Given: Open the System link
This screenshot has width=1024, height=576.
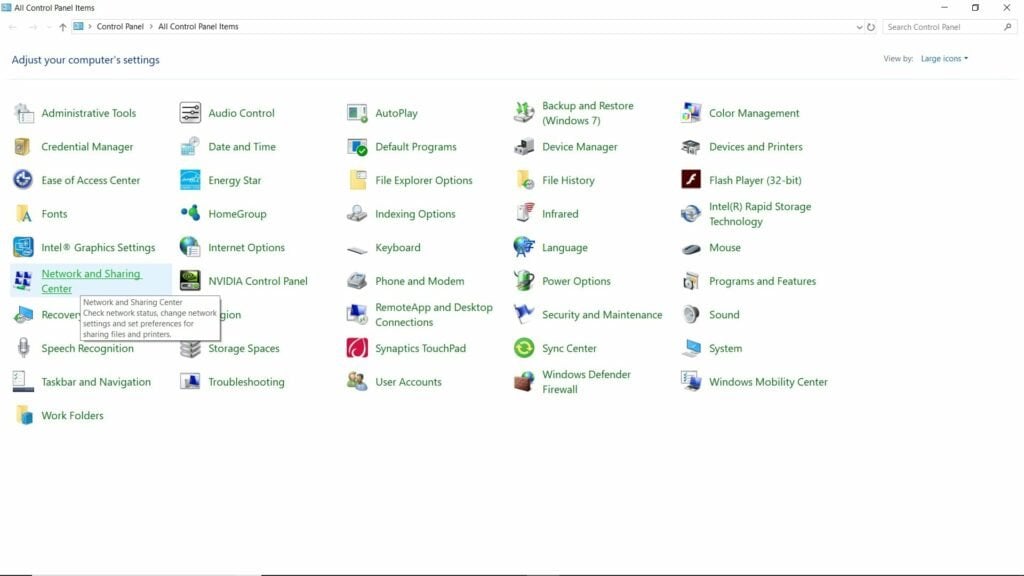Looking at the screenshot, I should click(725, 348).
